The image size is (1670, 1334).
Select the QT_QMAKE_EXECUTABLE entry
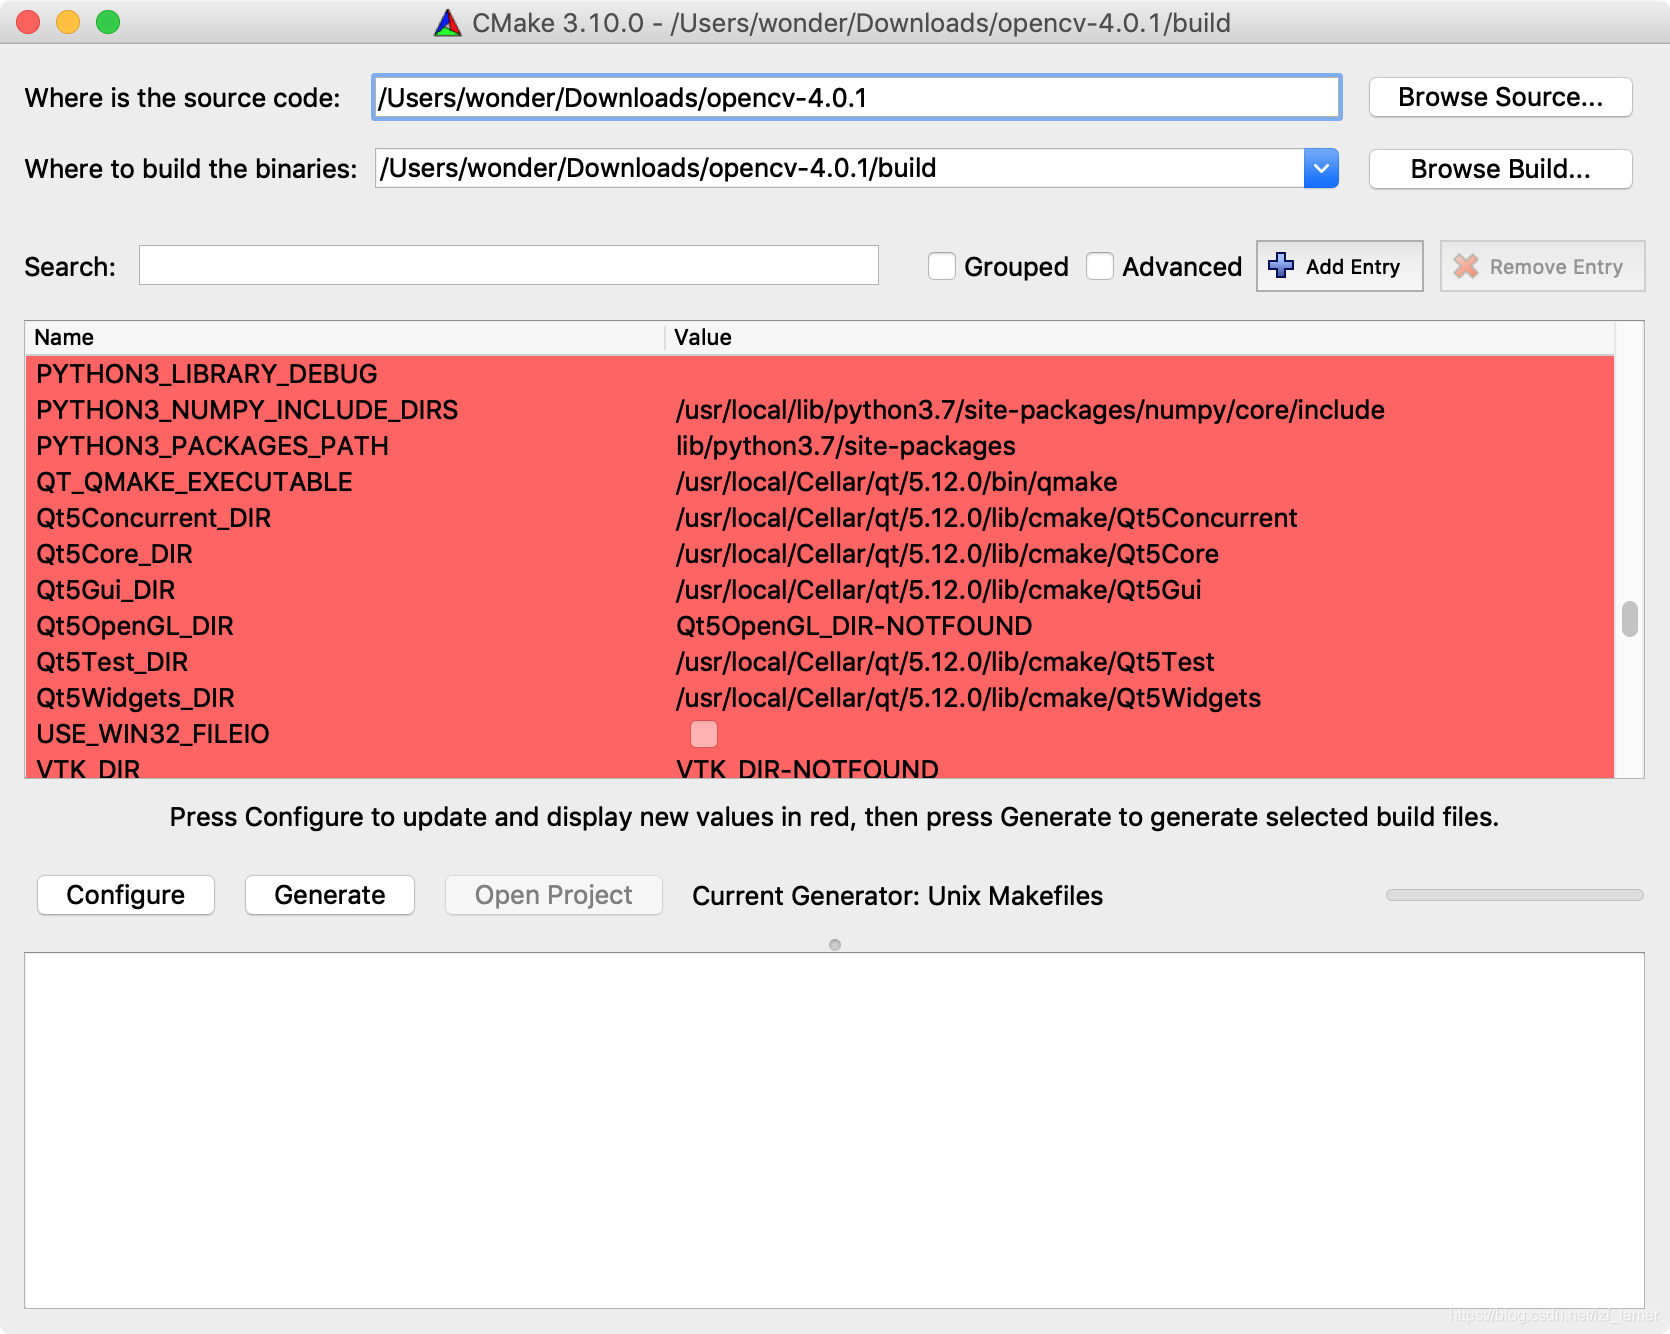(194, 482)
